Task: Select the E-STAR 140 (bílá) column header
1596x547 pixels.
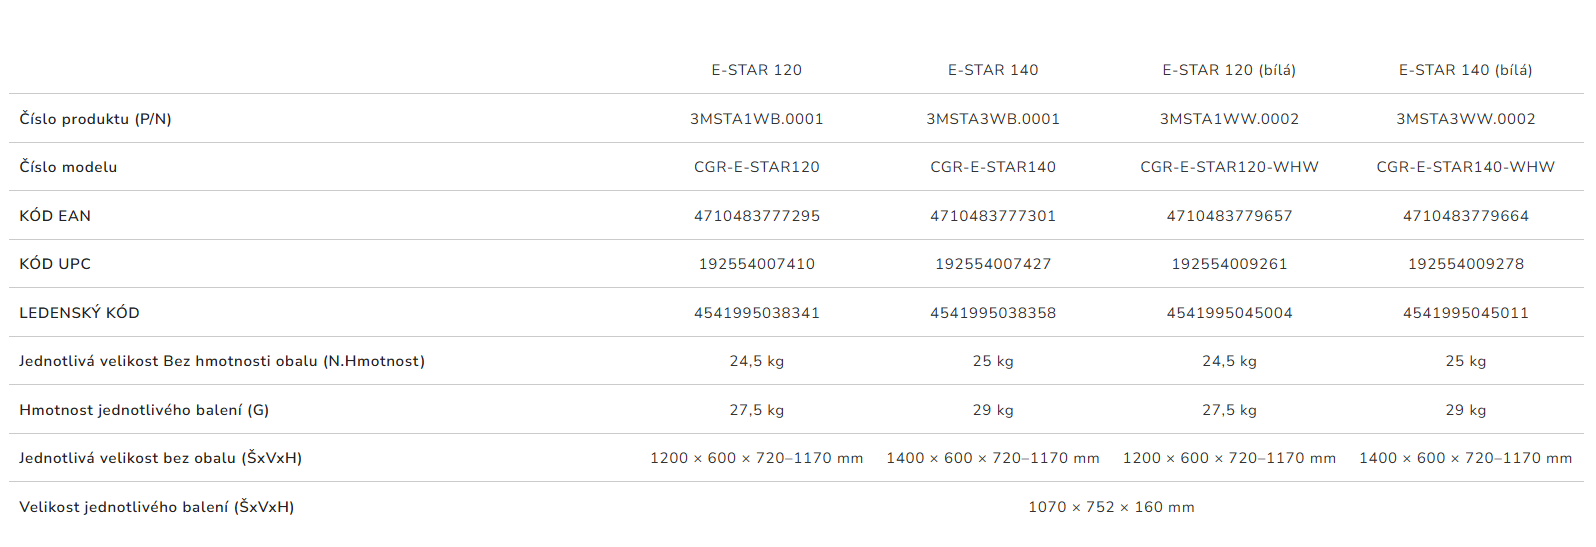Action: pos(1465,70)
